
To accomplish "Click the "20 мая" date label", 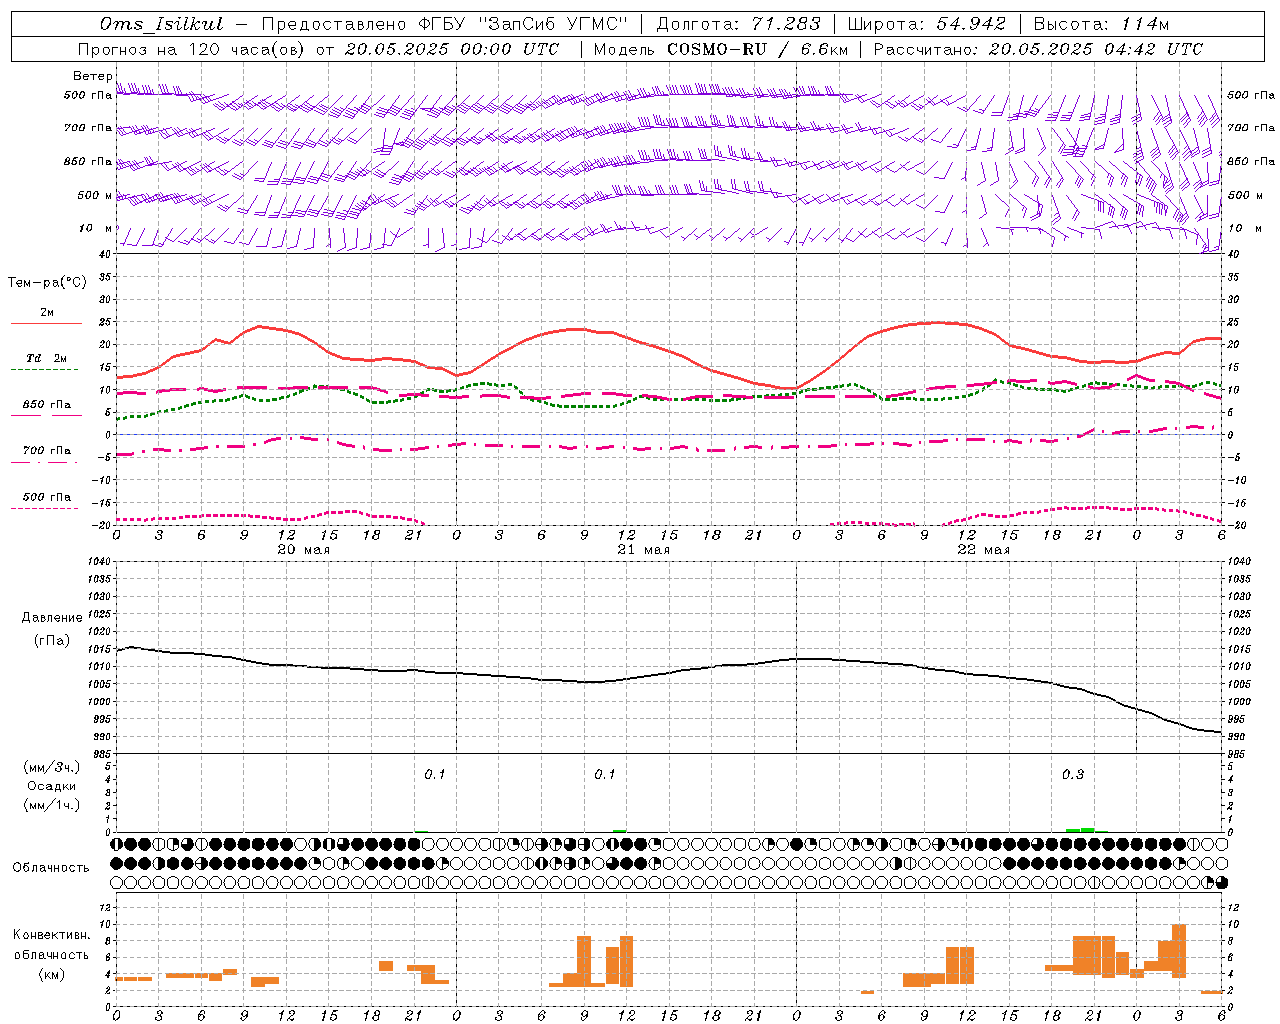I will (x=303, y=550).
